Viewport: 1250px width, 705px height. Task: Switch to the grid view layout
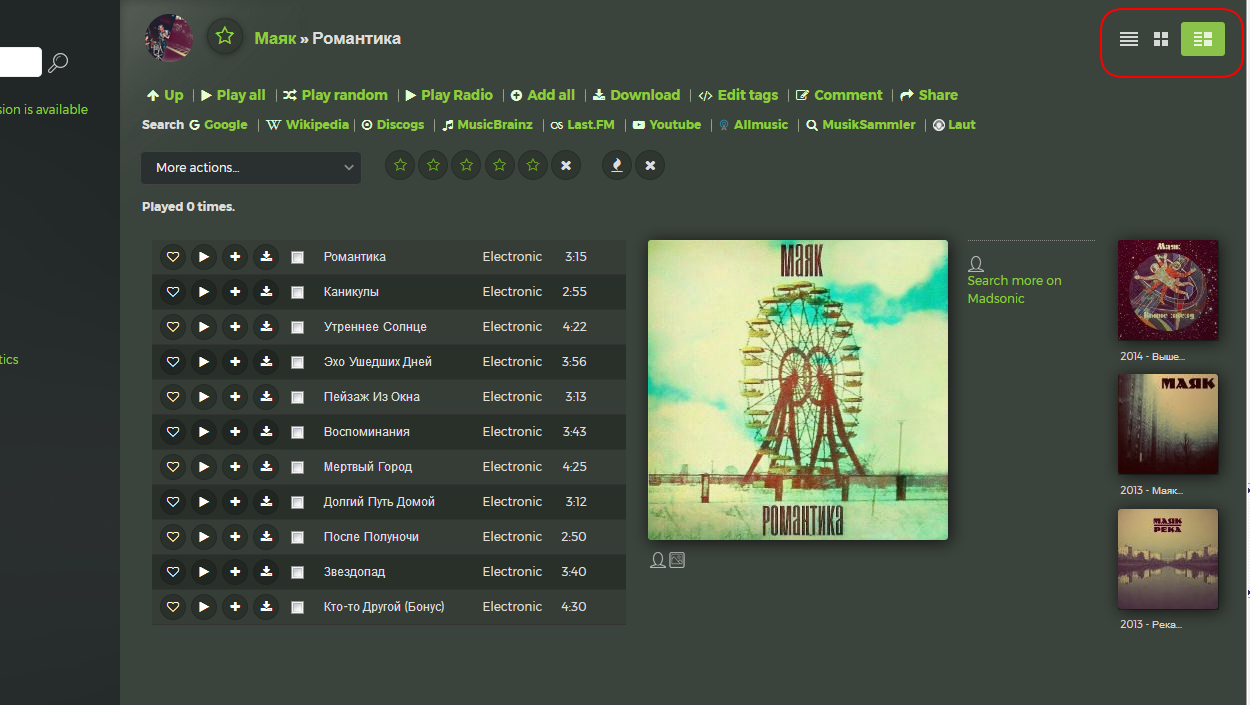pyautogui.click(x=1161, y=39)
